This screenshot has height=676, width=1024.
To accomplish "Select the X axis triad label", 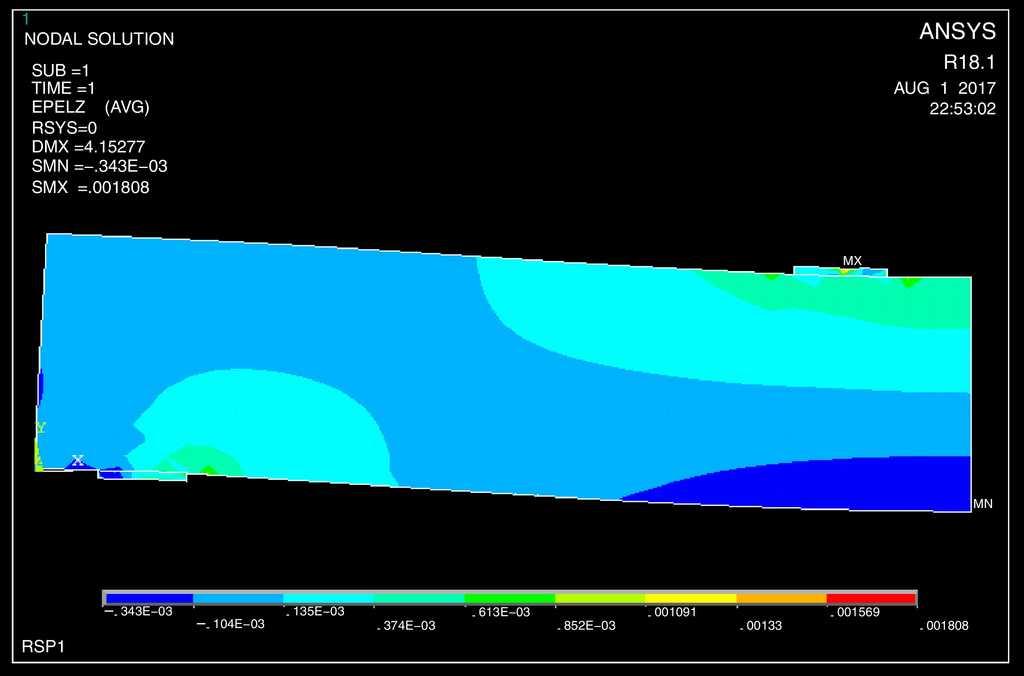I will 77,460.
